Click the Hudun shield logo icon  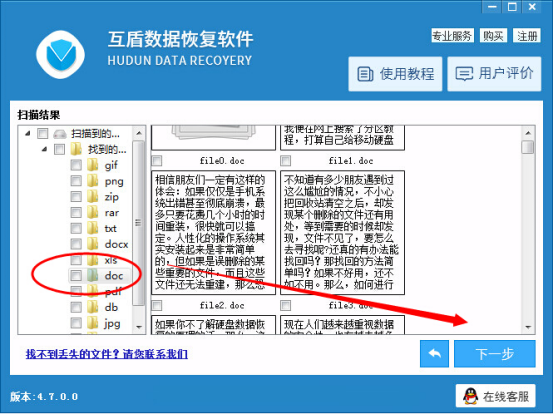click(61, 54)
